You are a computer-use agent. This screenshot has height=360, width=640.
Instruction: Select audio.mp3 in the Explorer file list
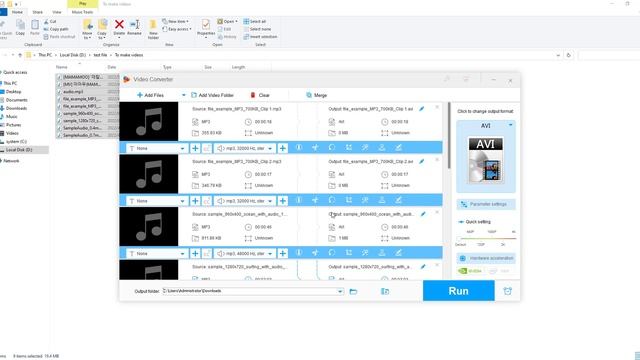(x=73, y=91)
